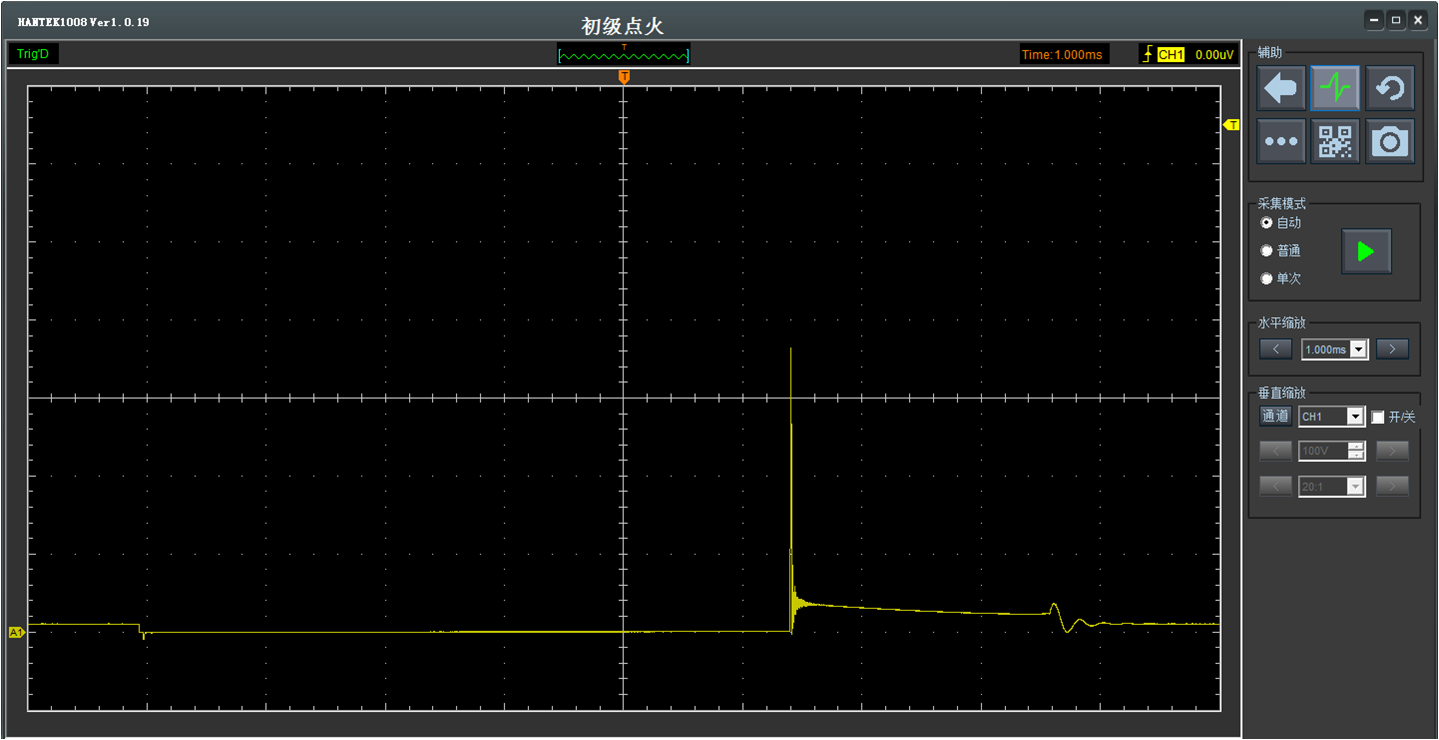Select the 单次 acquisition mode

[1267, 279]
